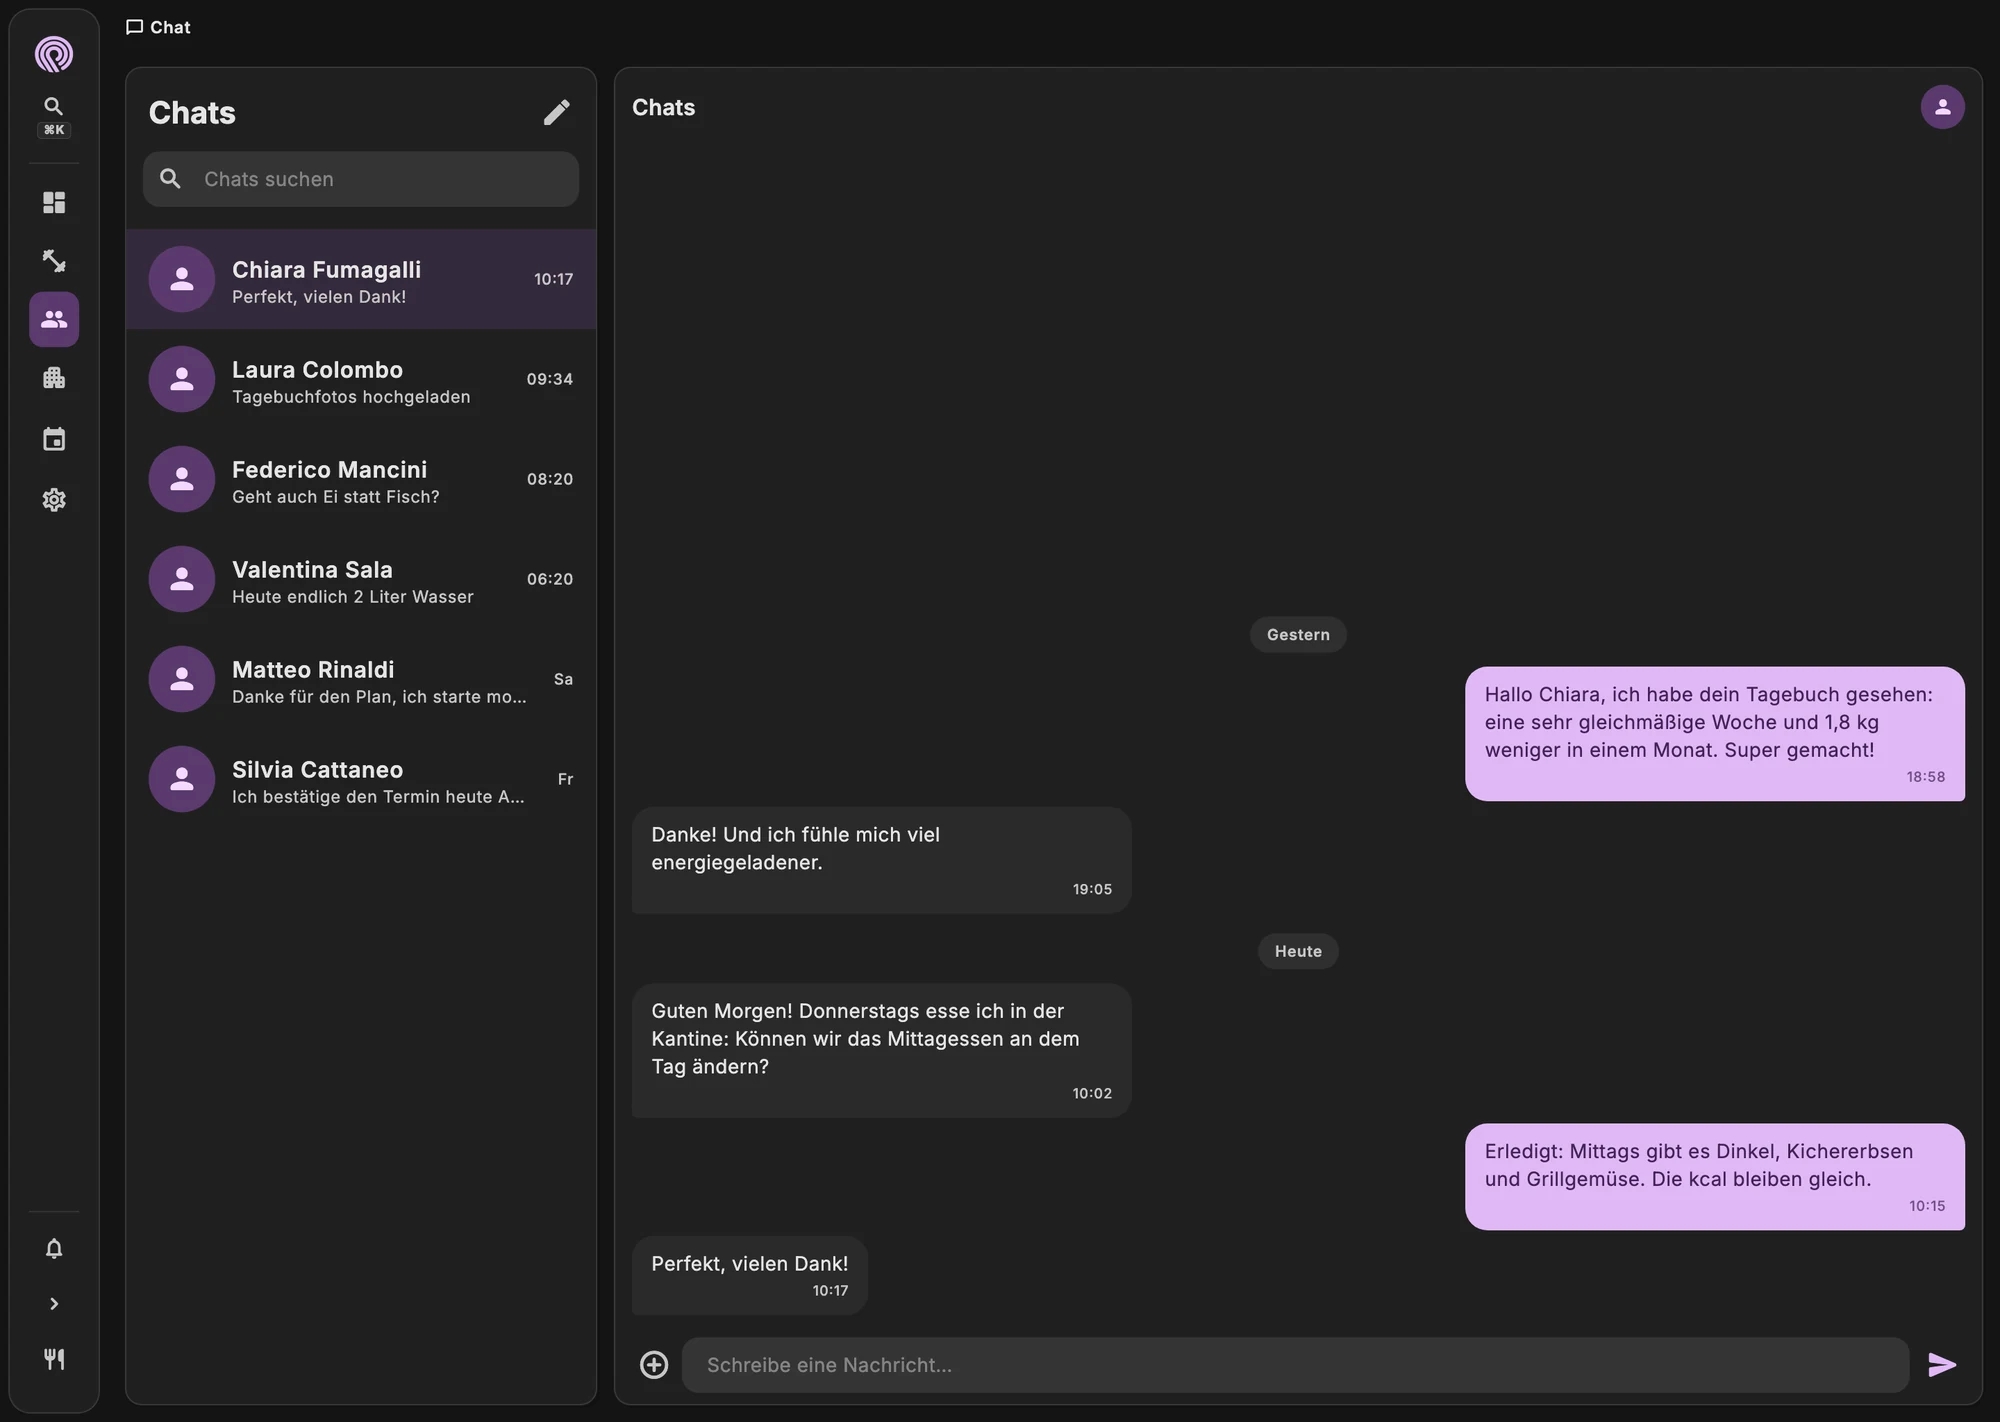Click 'Heute endlich 2 Liter Wasser' preview

coord(353,597)
